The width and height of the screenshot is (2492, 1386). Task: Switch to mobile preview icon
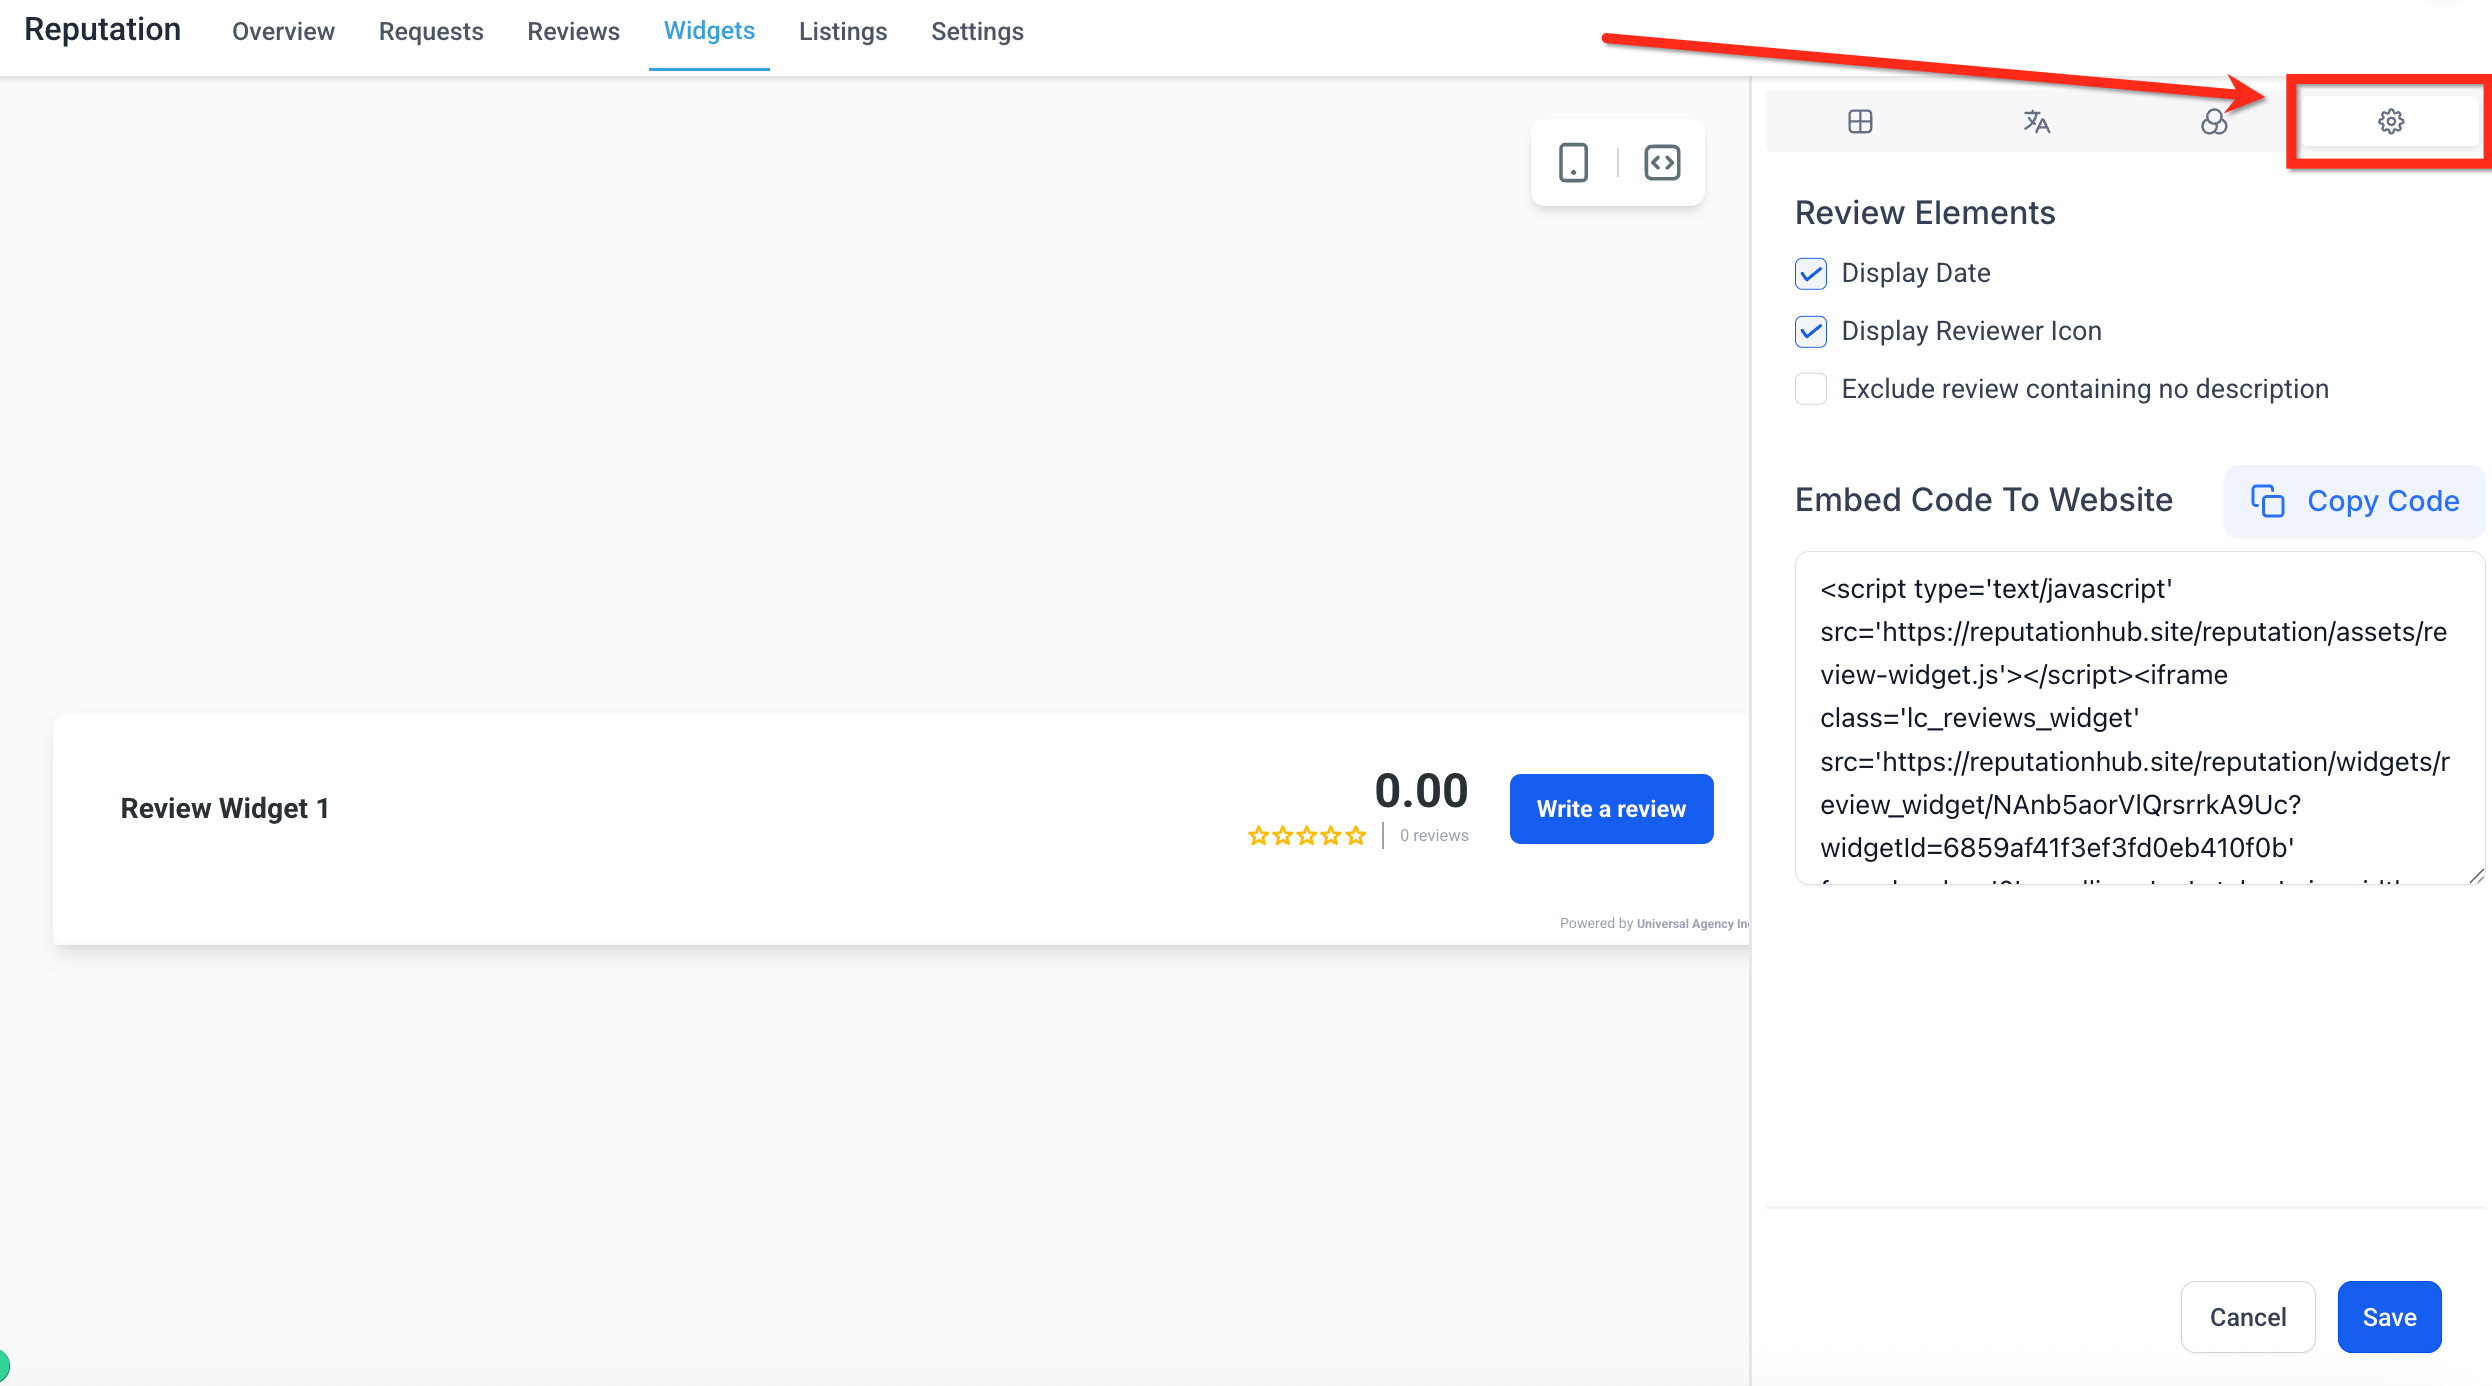[1573, 162]
